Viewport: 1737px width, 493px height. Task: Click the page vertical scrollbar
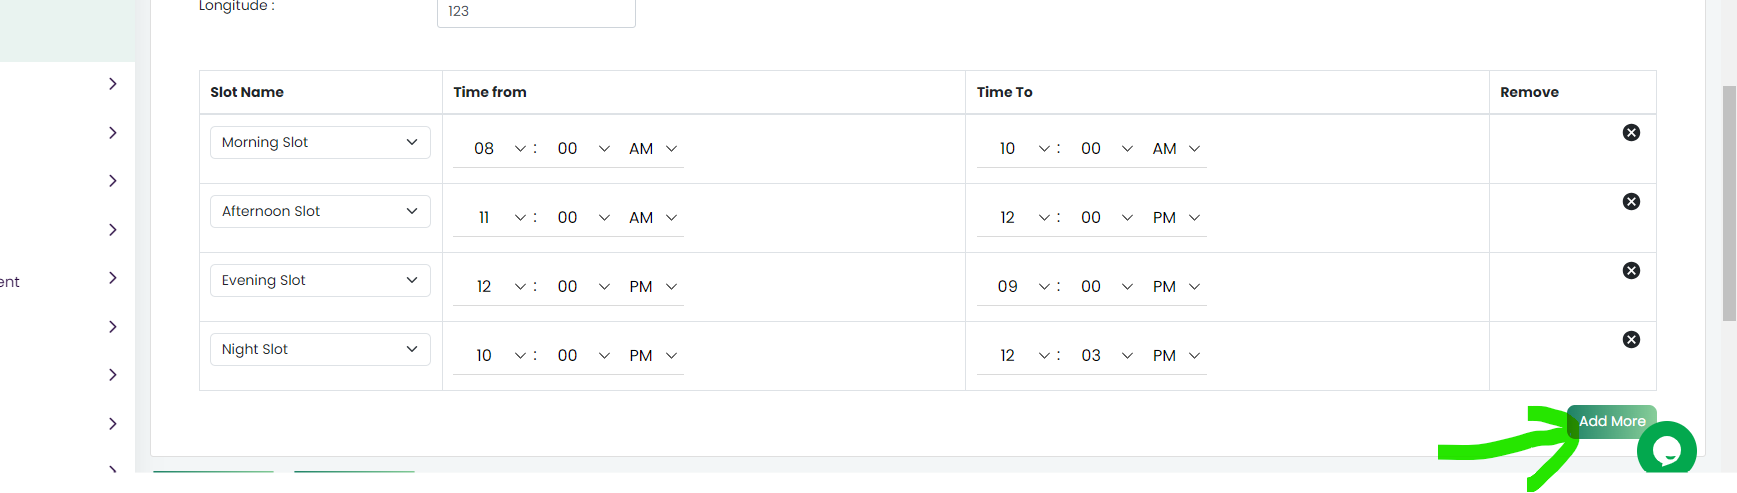coord(1729,203)
